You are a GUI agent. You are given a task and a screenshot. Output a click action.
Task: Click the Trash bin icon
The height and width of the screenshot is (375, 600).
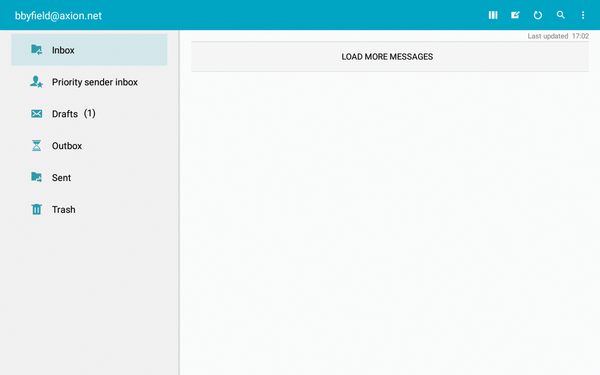(x=36, y=209)
